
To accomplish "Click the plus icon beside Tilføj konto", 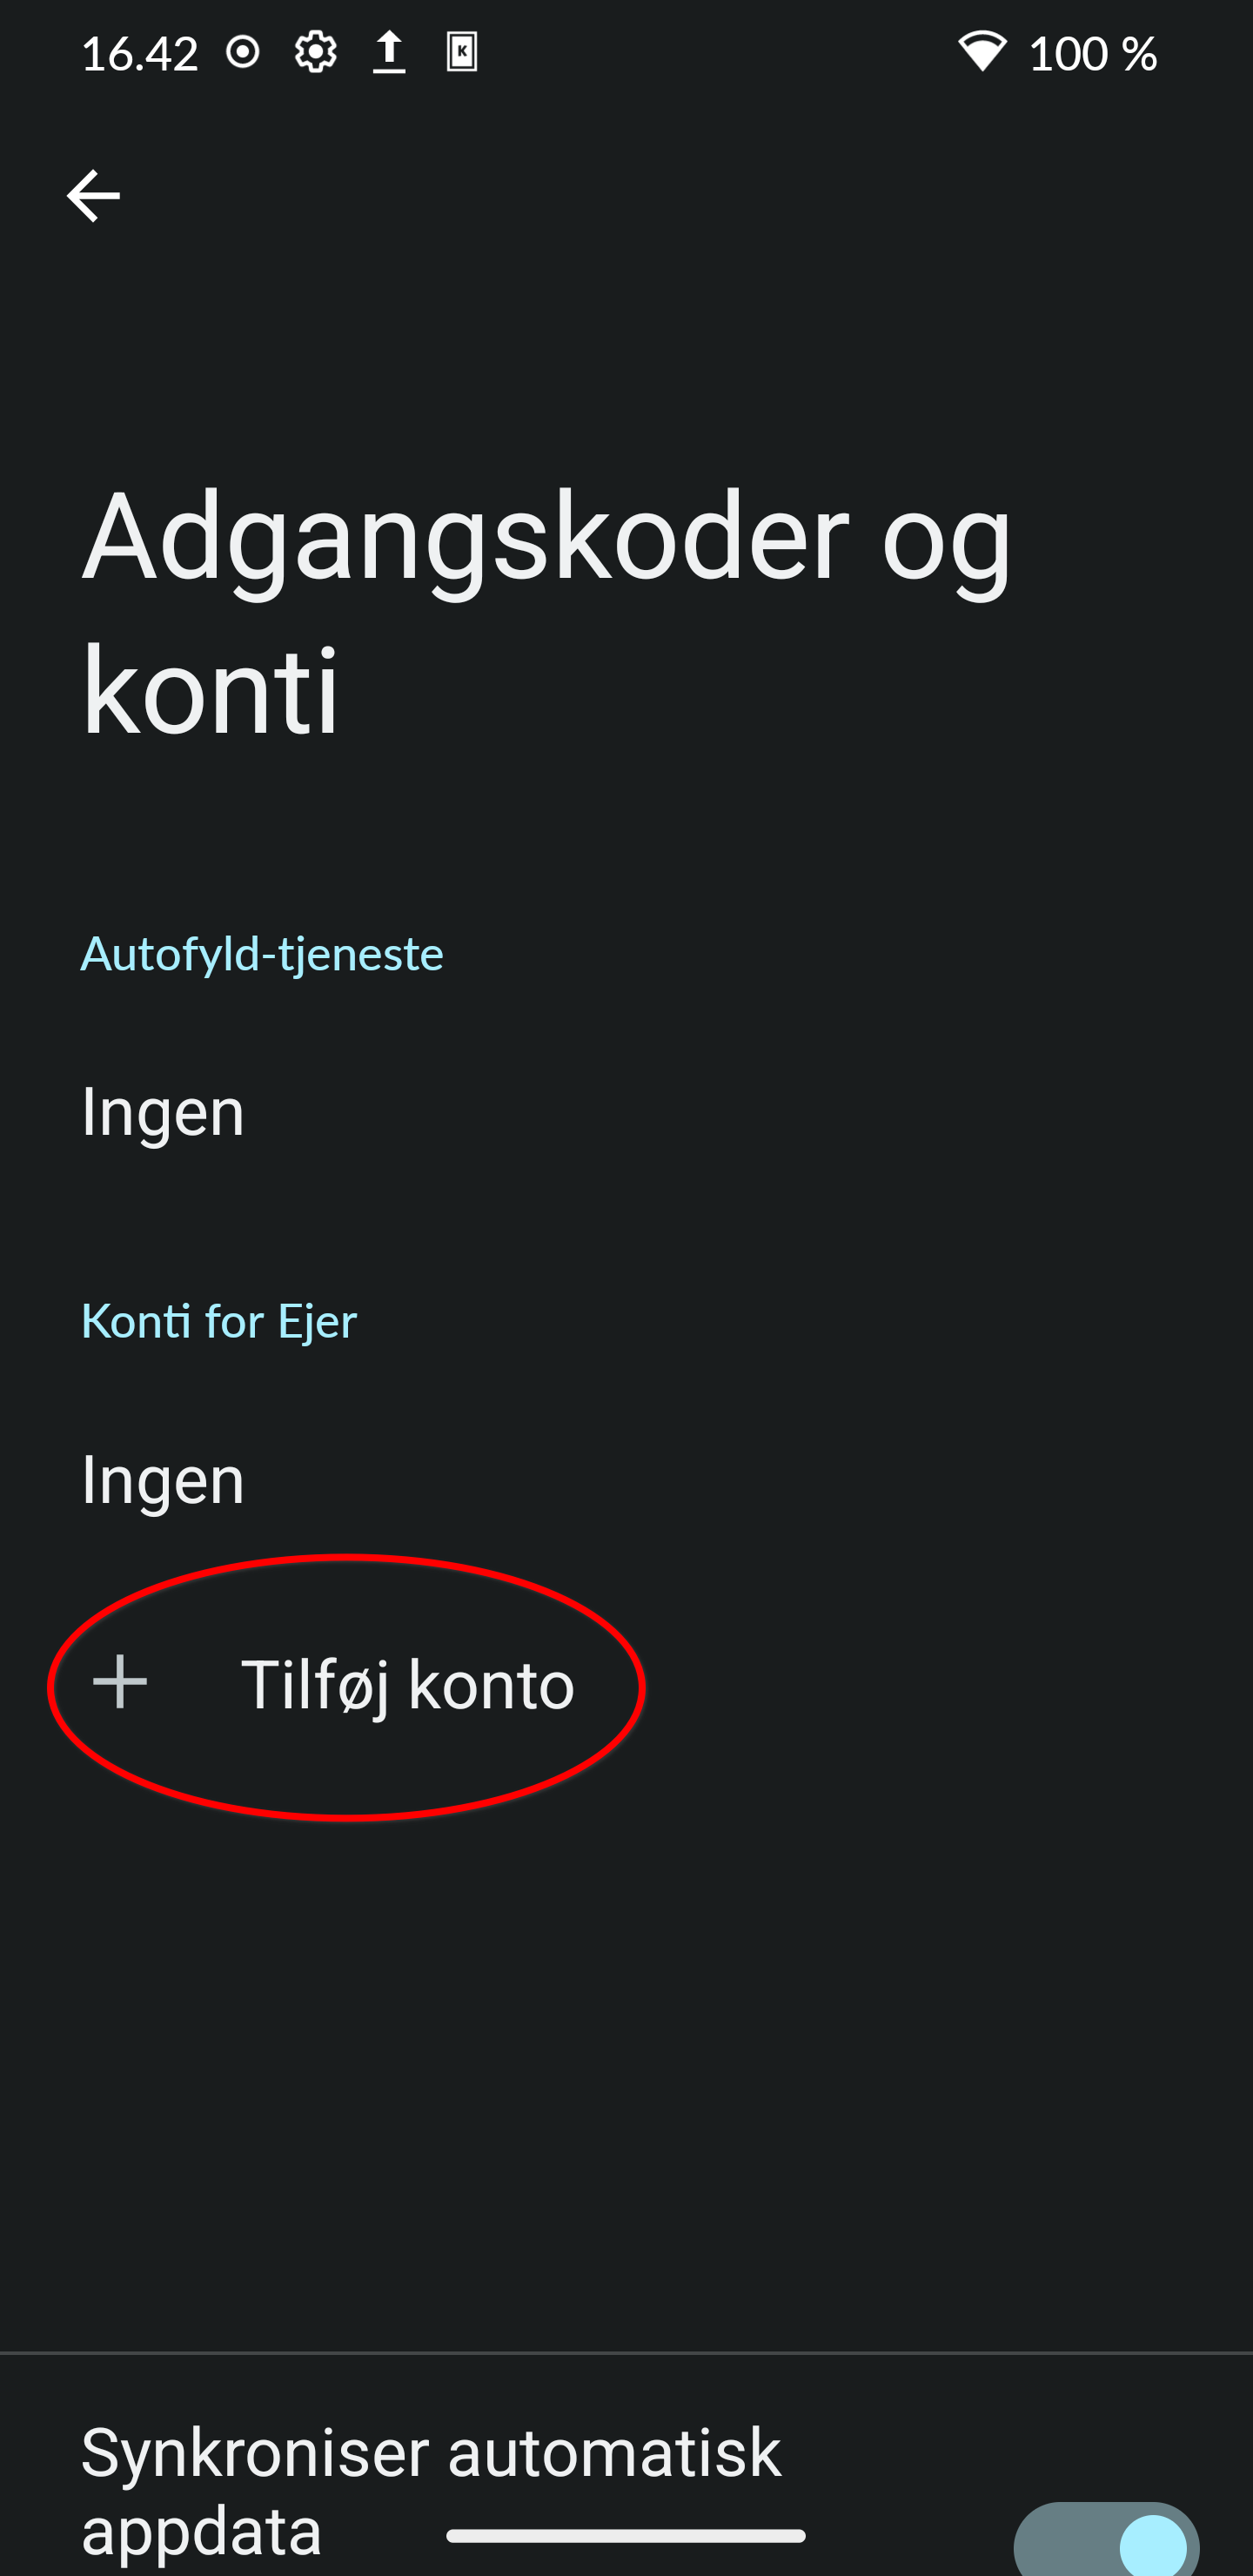I will point(120,1682).
